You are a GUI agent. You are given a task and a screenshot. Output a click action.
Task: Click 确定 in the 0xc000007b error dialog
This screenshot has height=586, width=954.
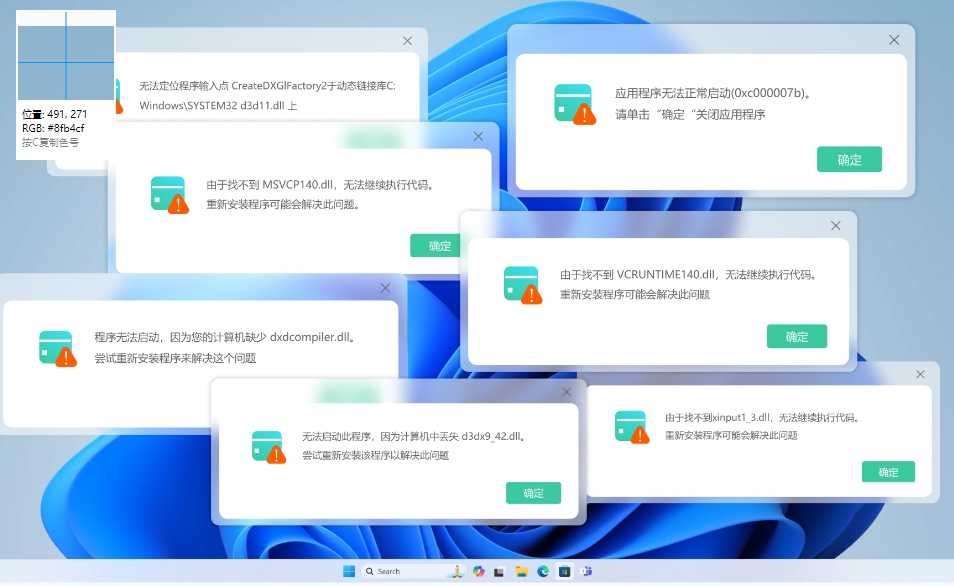tap(849, 159)
